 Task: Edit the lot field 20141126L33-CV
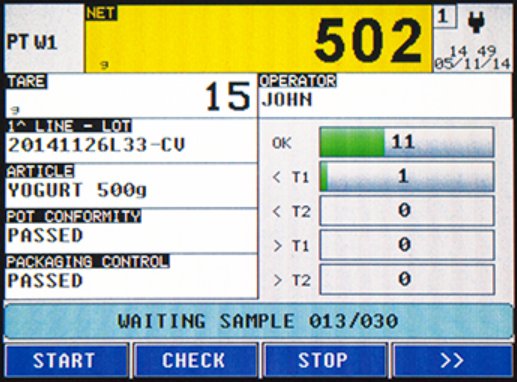(x=131, y=141)
